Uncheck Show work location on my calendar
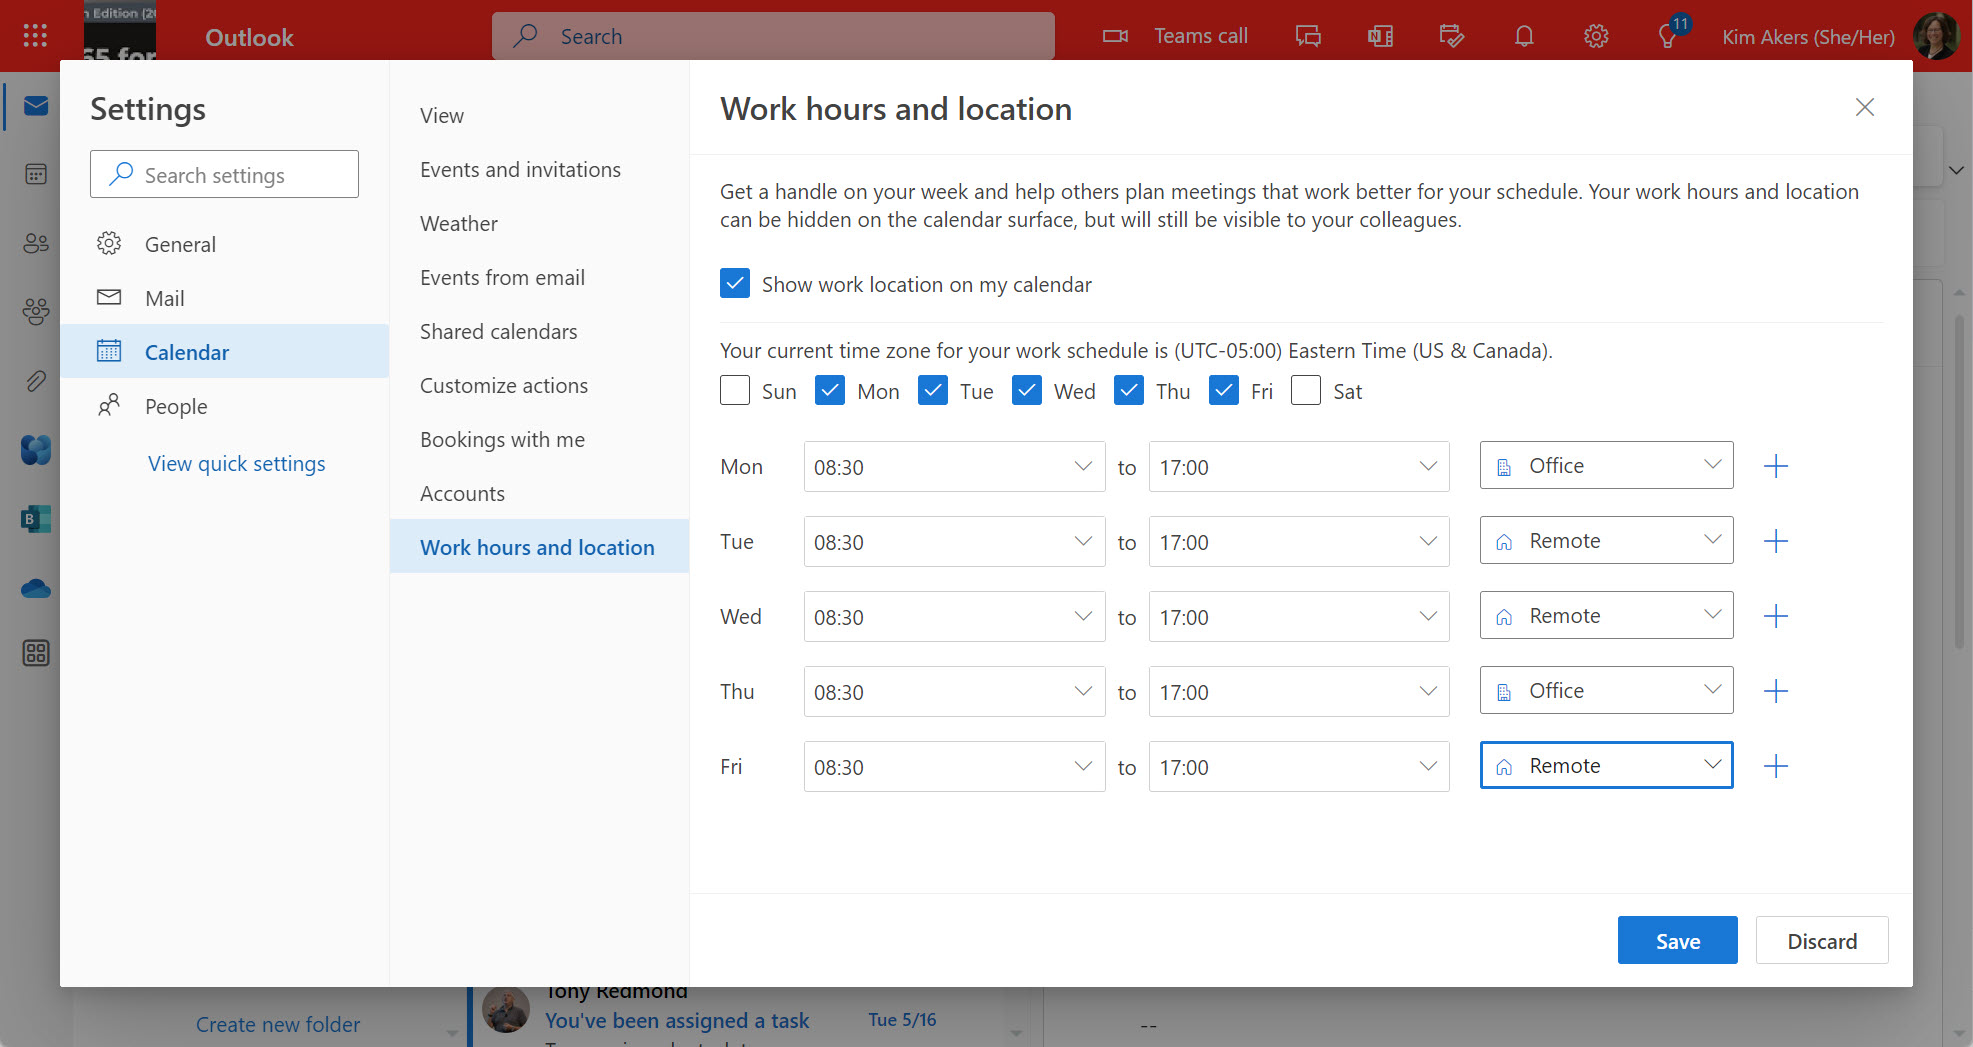The image size is (1973, 1047). pyautogui.click(x=735, y=284)
